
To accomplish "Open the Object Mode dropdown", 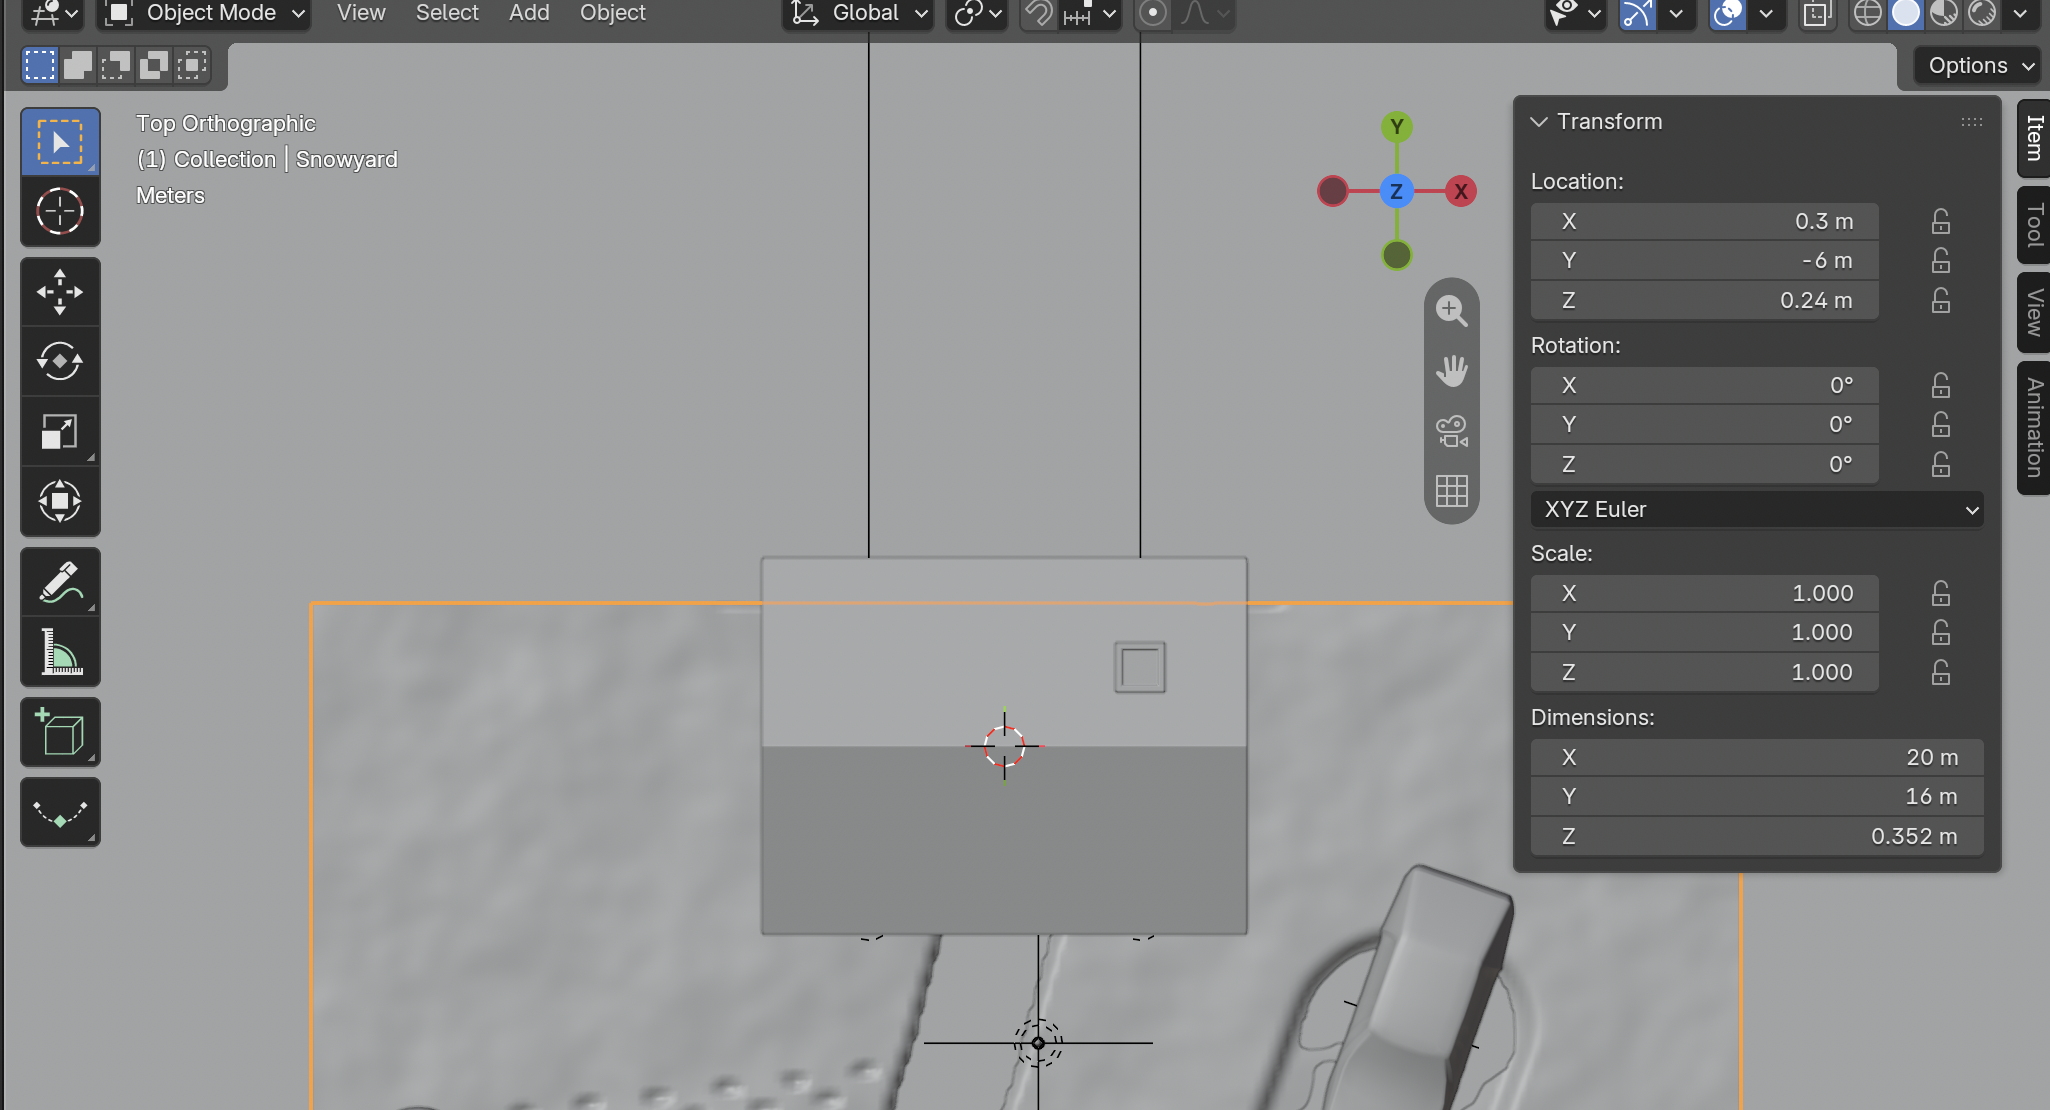I will 204,14.
